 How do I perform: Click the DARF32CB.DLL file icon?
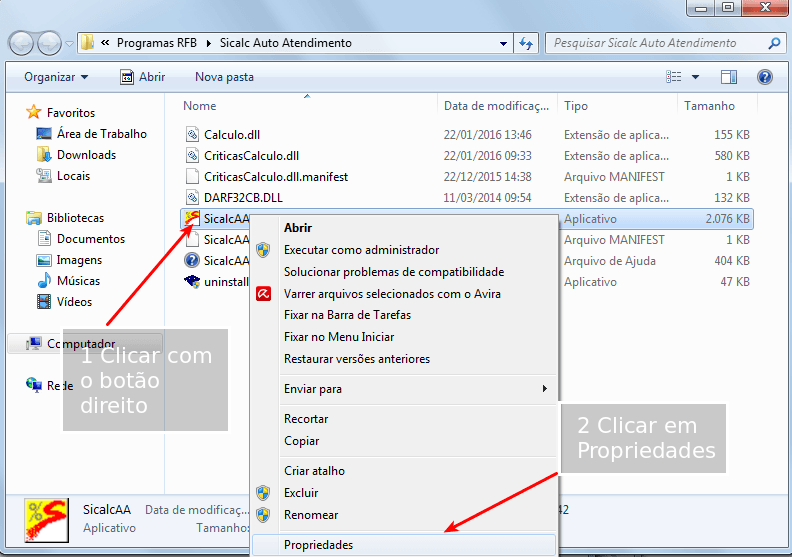[192, 198]
